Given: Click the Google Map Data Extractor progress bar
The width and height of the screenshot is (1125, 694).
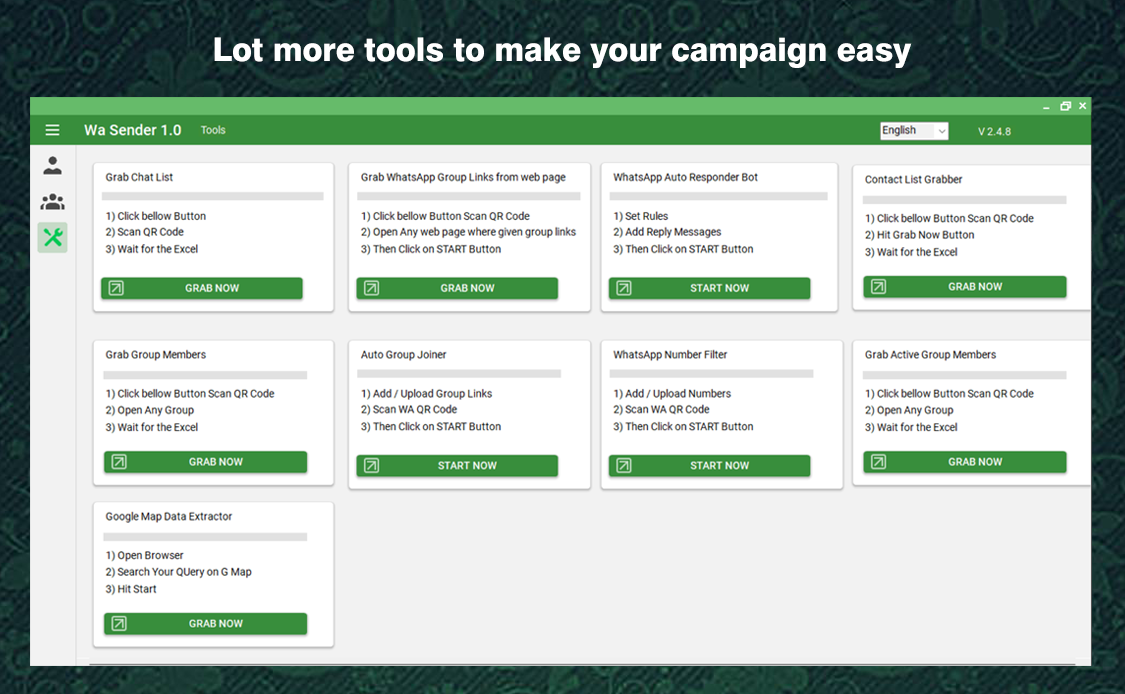Looking at the screenshot, I should point(205,537).
